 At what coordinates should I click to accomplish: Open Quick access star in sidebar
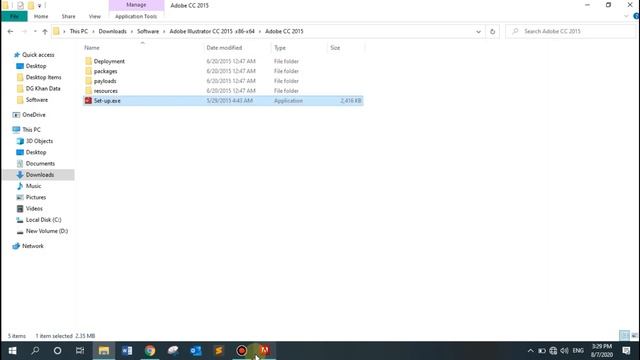click(17, 55)
